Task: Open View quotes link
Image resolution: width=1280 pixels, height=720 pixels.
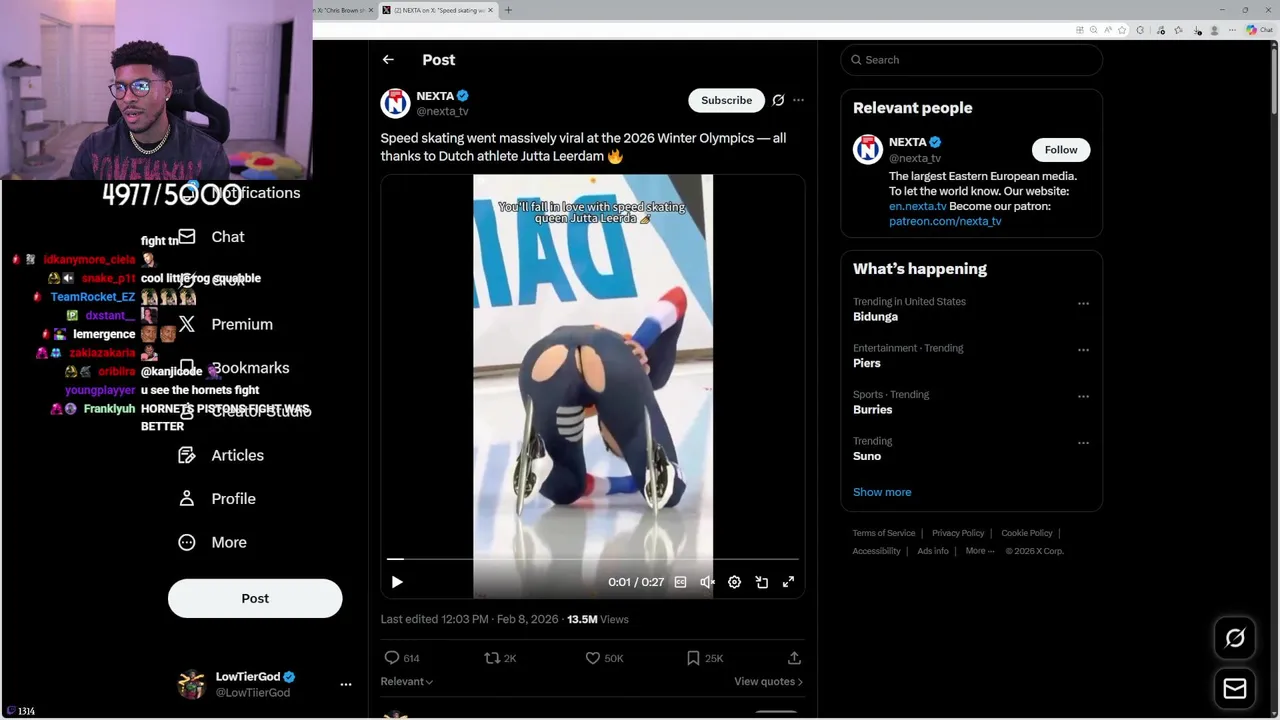Action: (x=768, y=681)
